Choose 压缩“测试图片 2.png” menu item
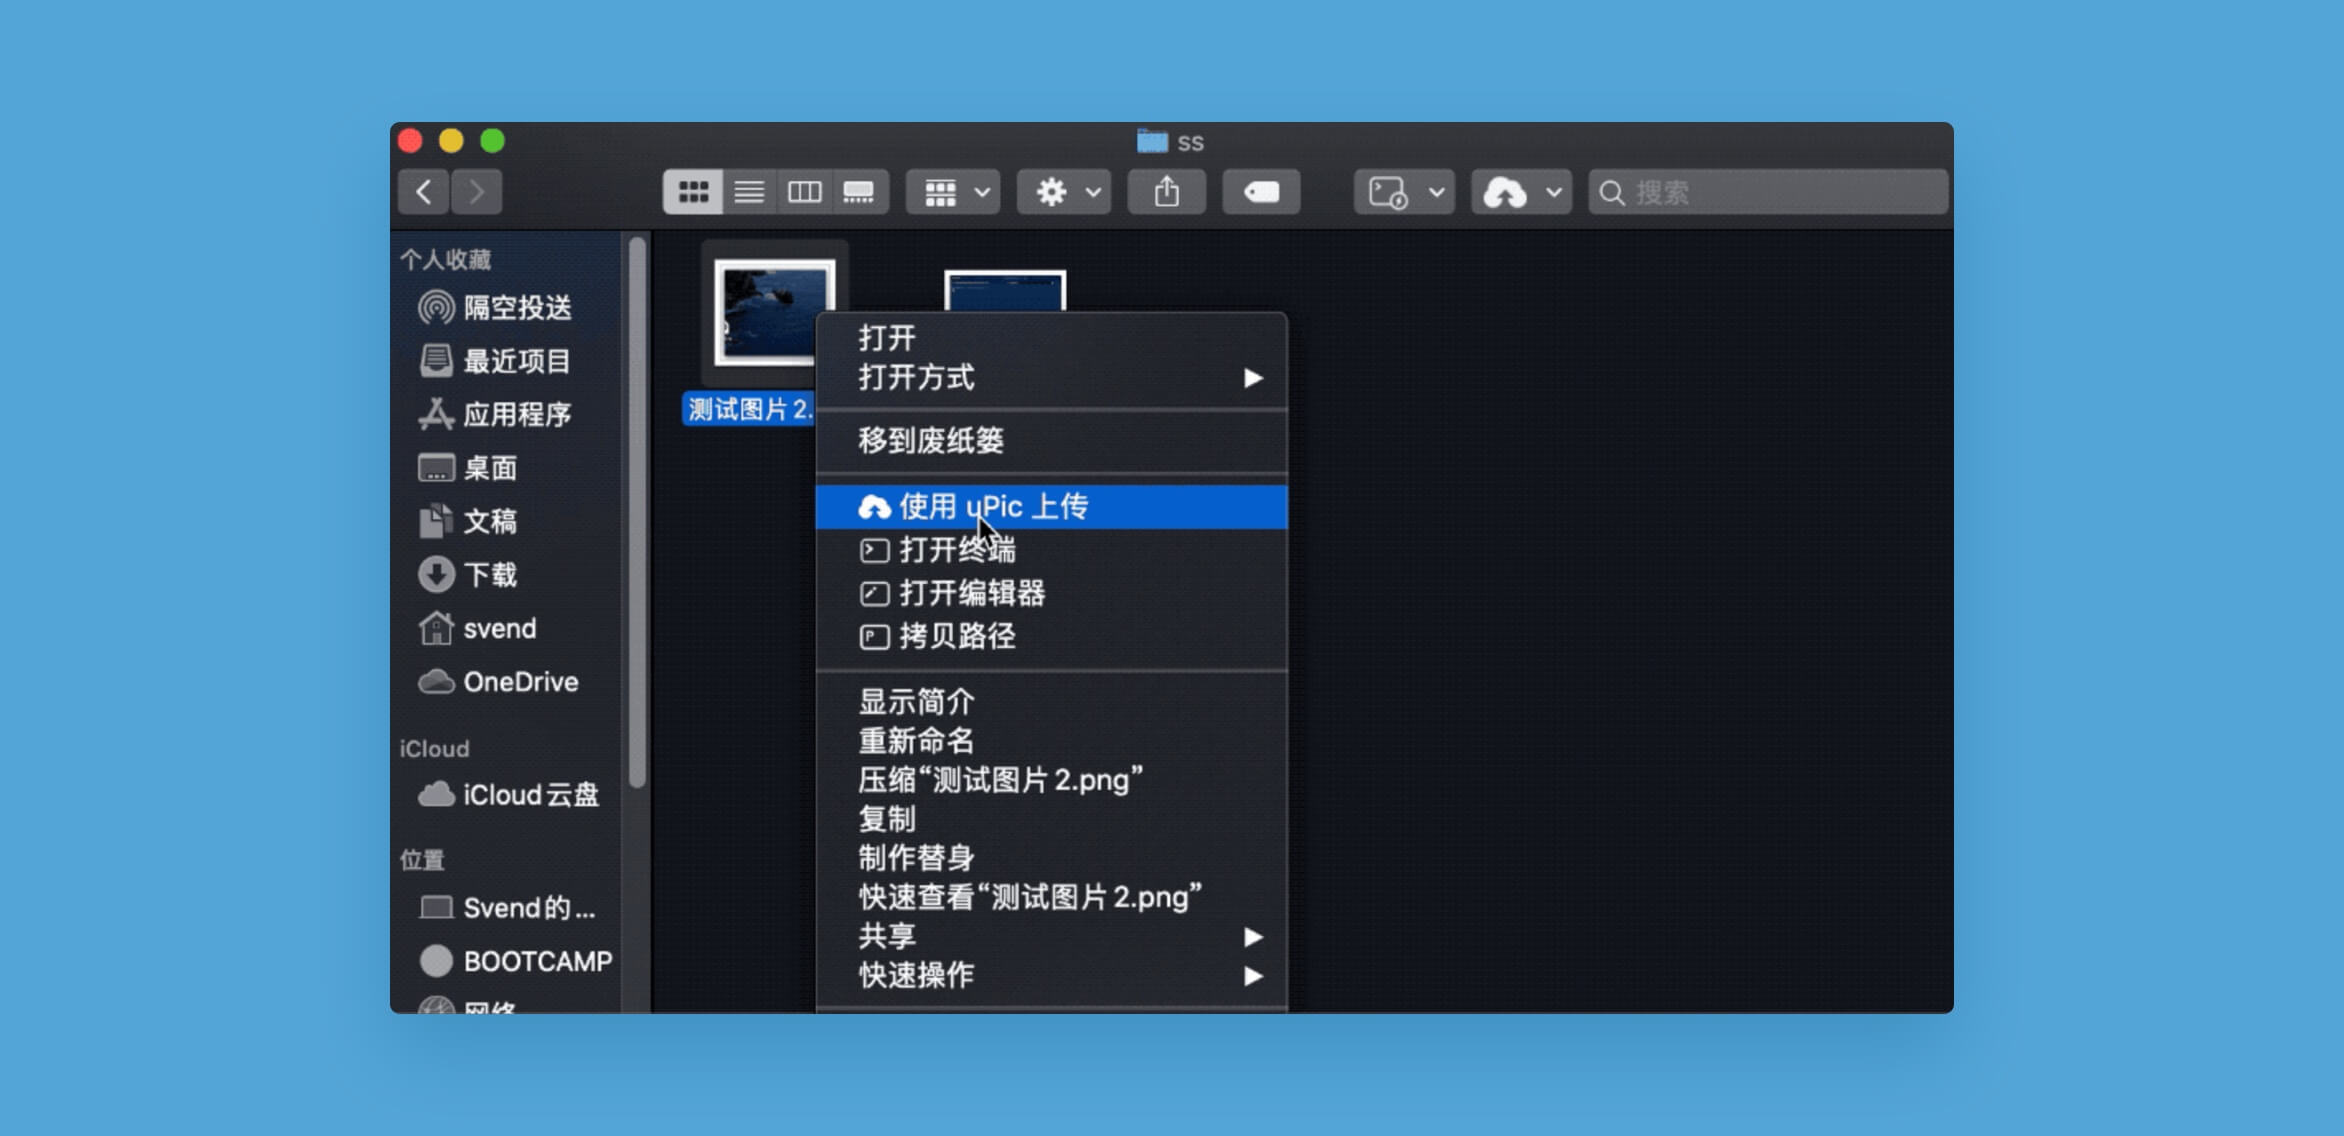Viewport: 2344px width, 1136px height. [x=1052, y=780]
